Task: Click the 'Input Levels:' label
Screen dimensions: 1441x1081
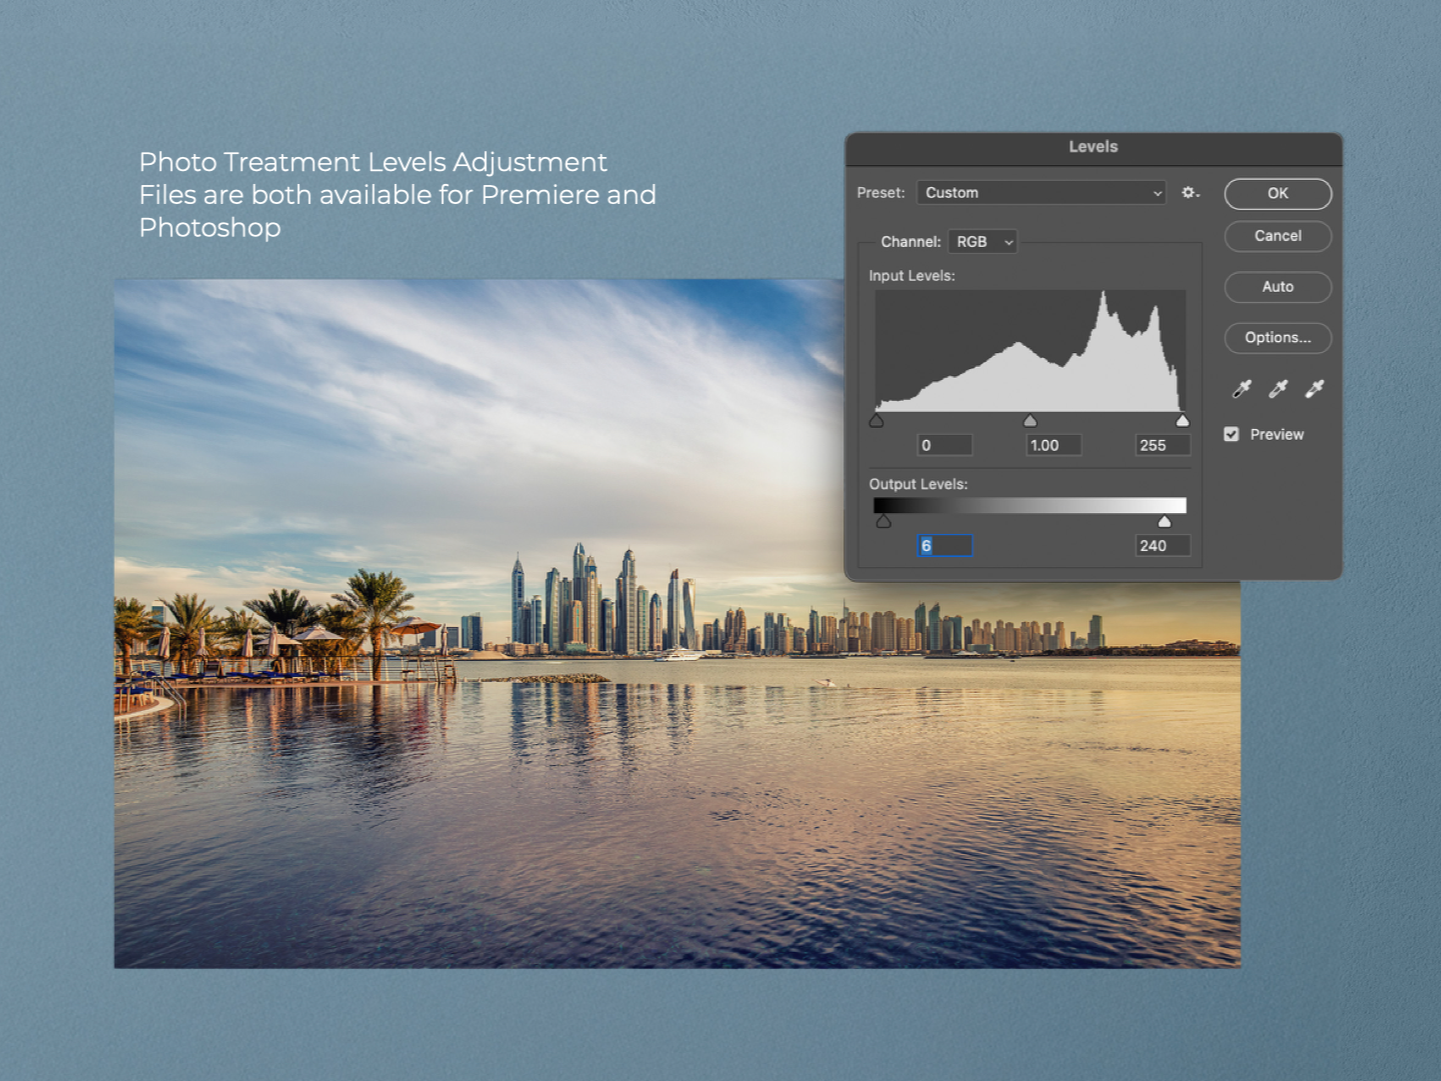Action: [x=912, y=276]
